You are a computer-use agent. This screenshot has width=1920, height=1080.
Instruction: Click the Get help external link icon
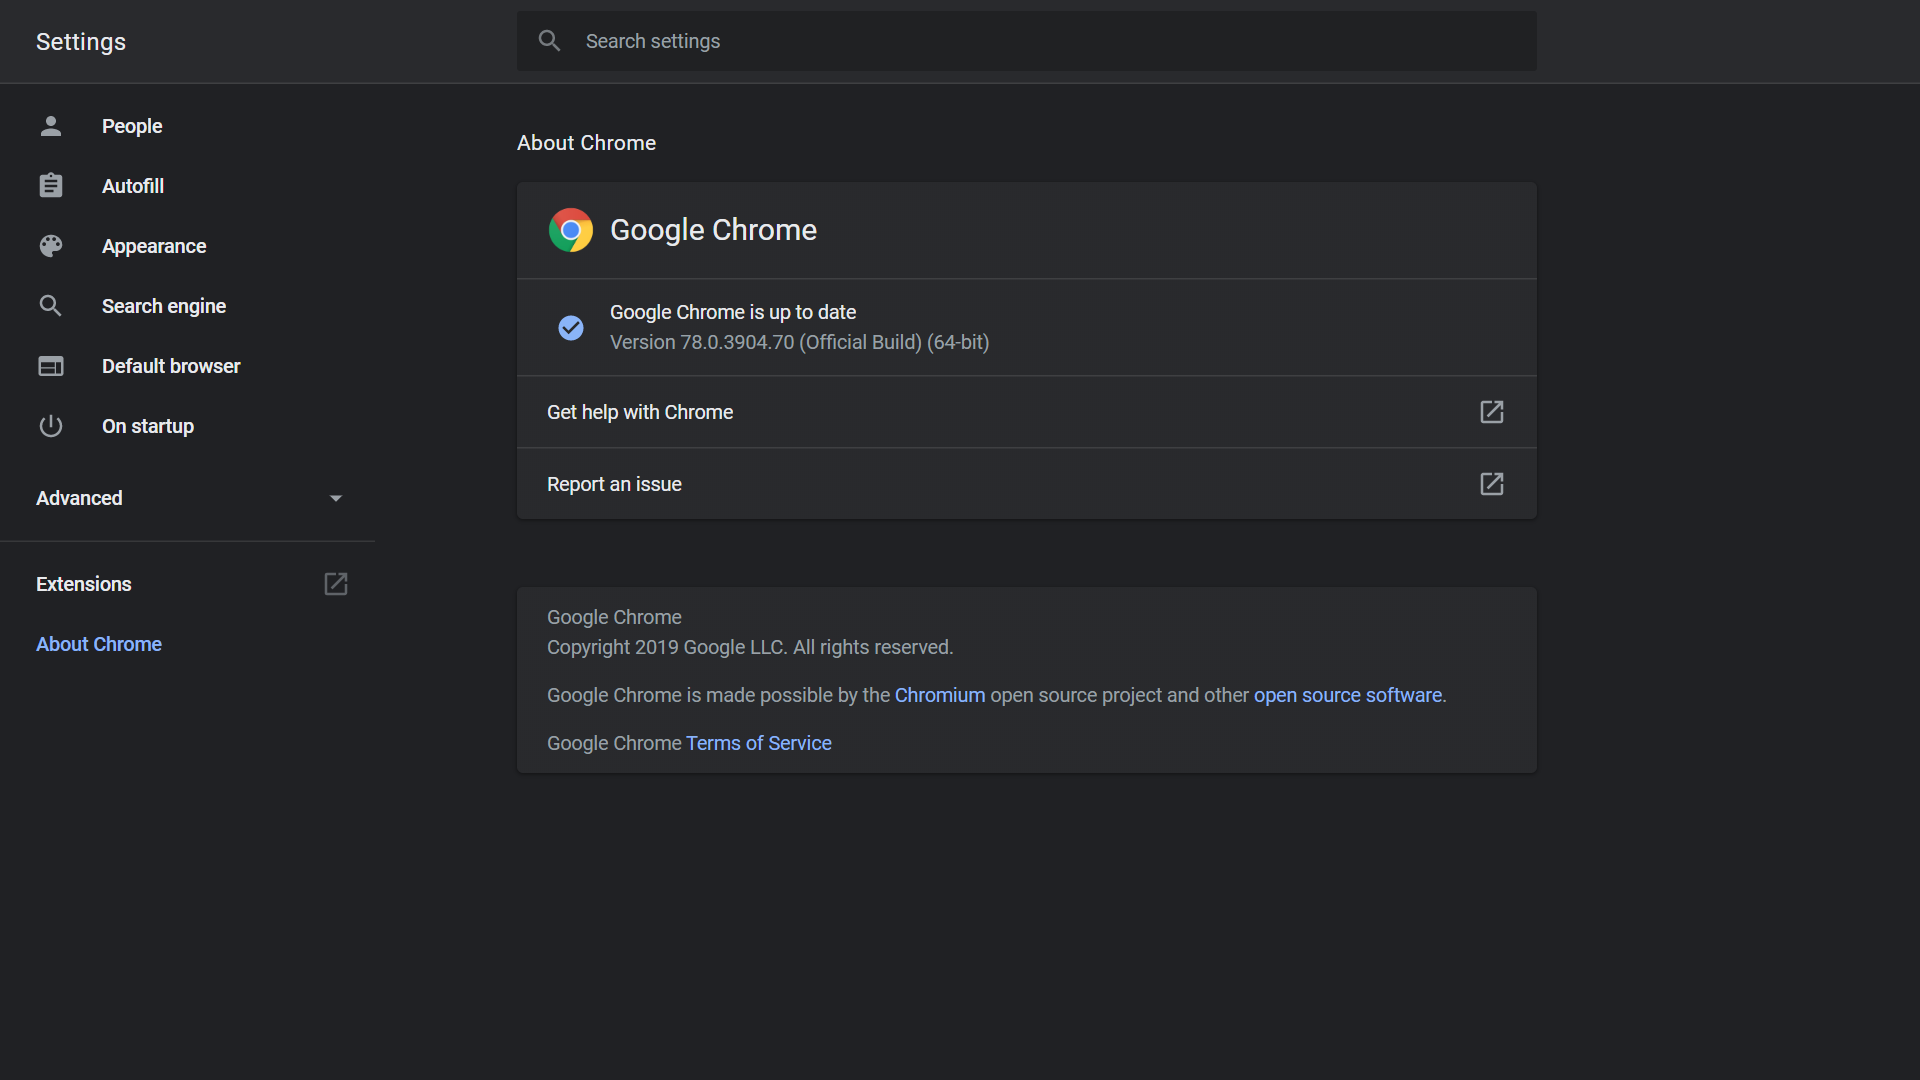[1492, 412]
